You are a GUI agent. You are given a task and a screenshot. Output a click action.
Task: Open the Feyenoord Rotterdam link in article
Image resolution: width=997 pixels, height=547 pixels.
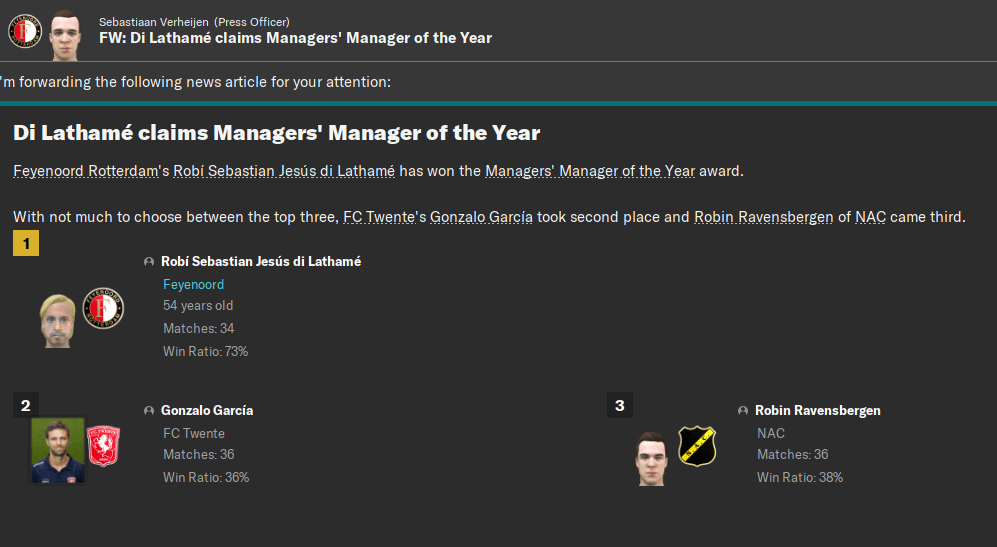point(86,171)
